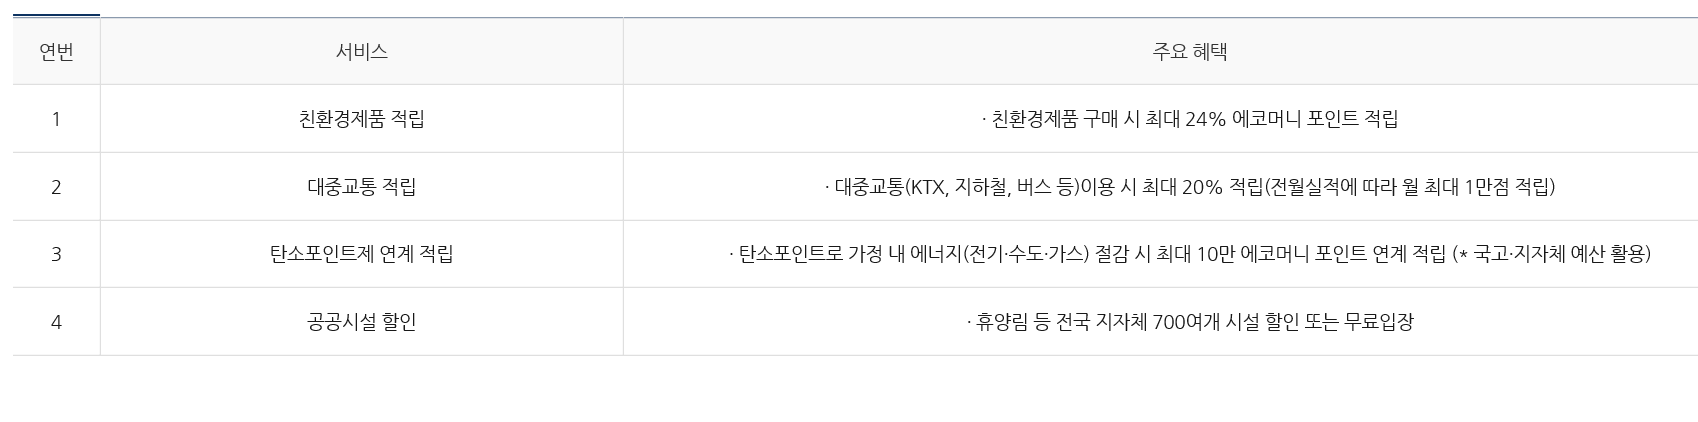
Task: Click 공공시설 할인 service cell
Action: pyautogui.click(x=362, y=322)
